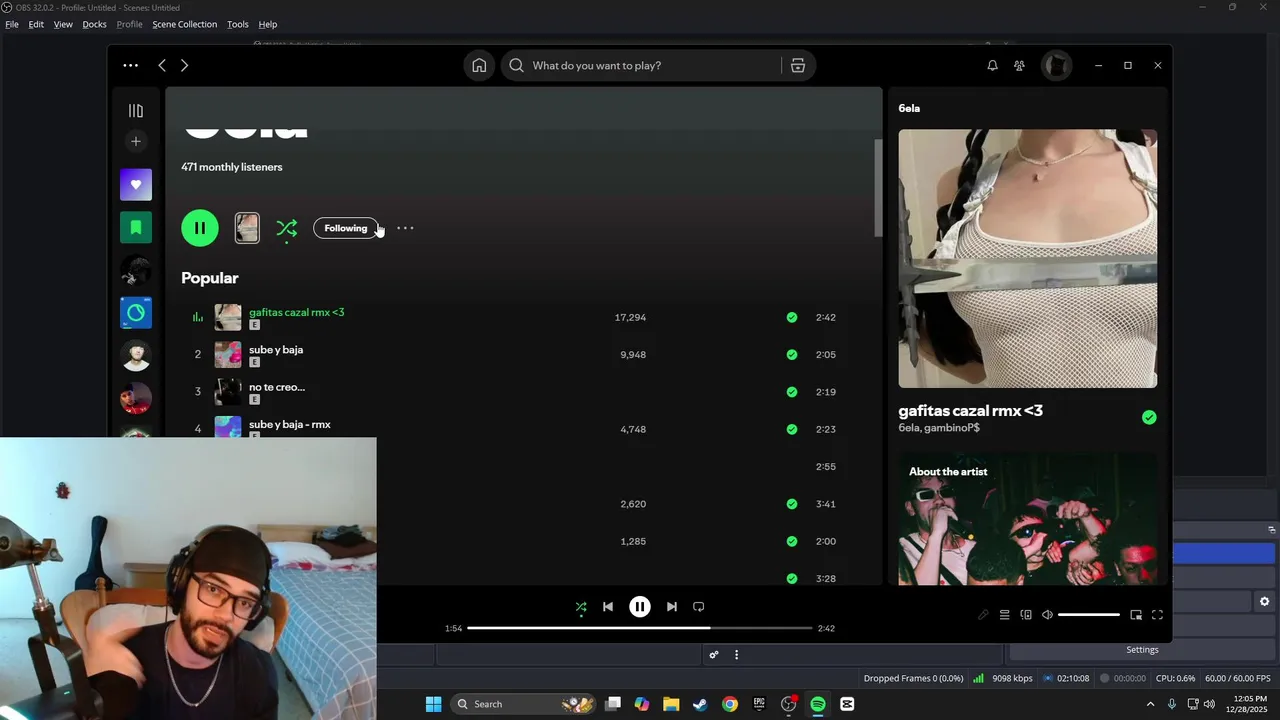Mute Spotify with the speaker icon
The width and height of the screenshot is (1280, 720).
coord(1047,615)
